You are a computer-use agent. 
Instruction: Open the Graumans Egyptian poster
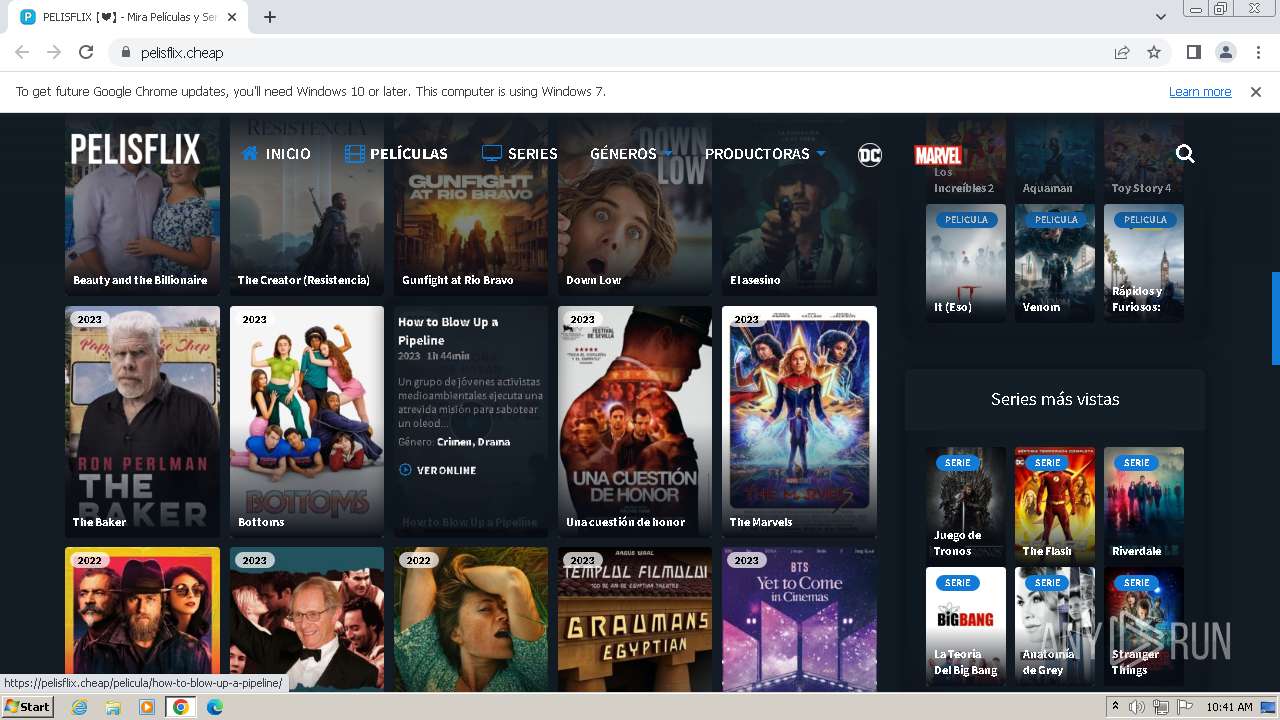click(635, 619)
